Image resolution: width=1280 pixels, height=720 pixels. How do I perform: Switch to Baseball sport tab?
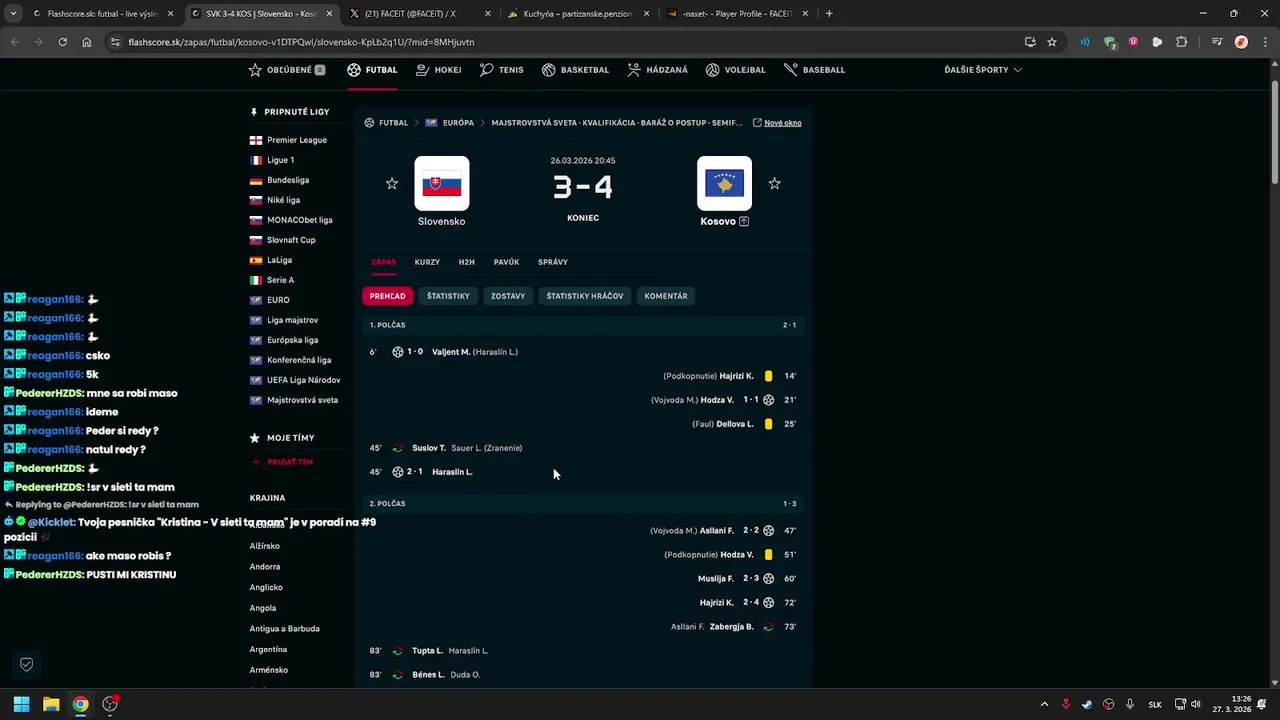[x=814, y=70]
